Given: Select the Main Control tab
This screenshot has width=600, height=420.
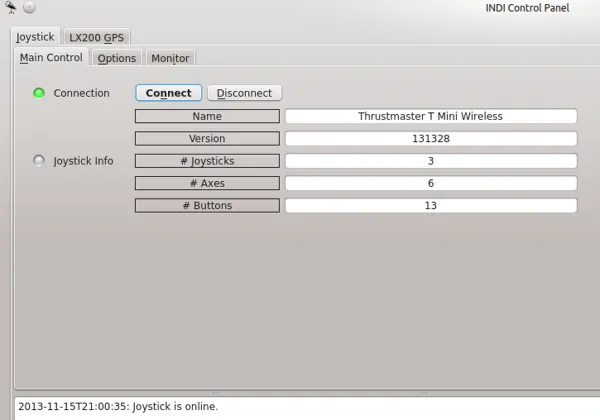Looking at the screenshot, I should click(51, 57).
